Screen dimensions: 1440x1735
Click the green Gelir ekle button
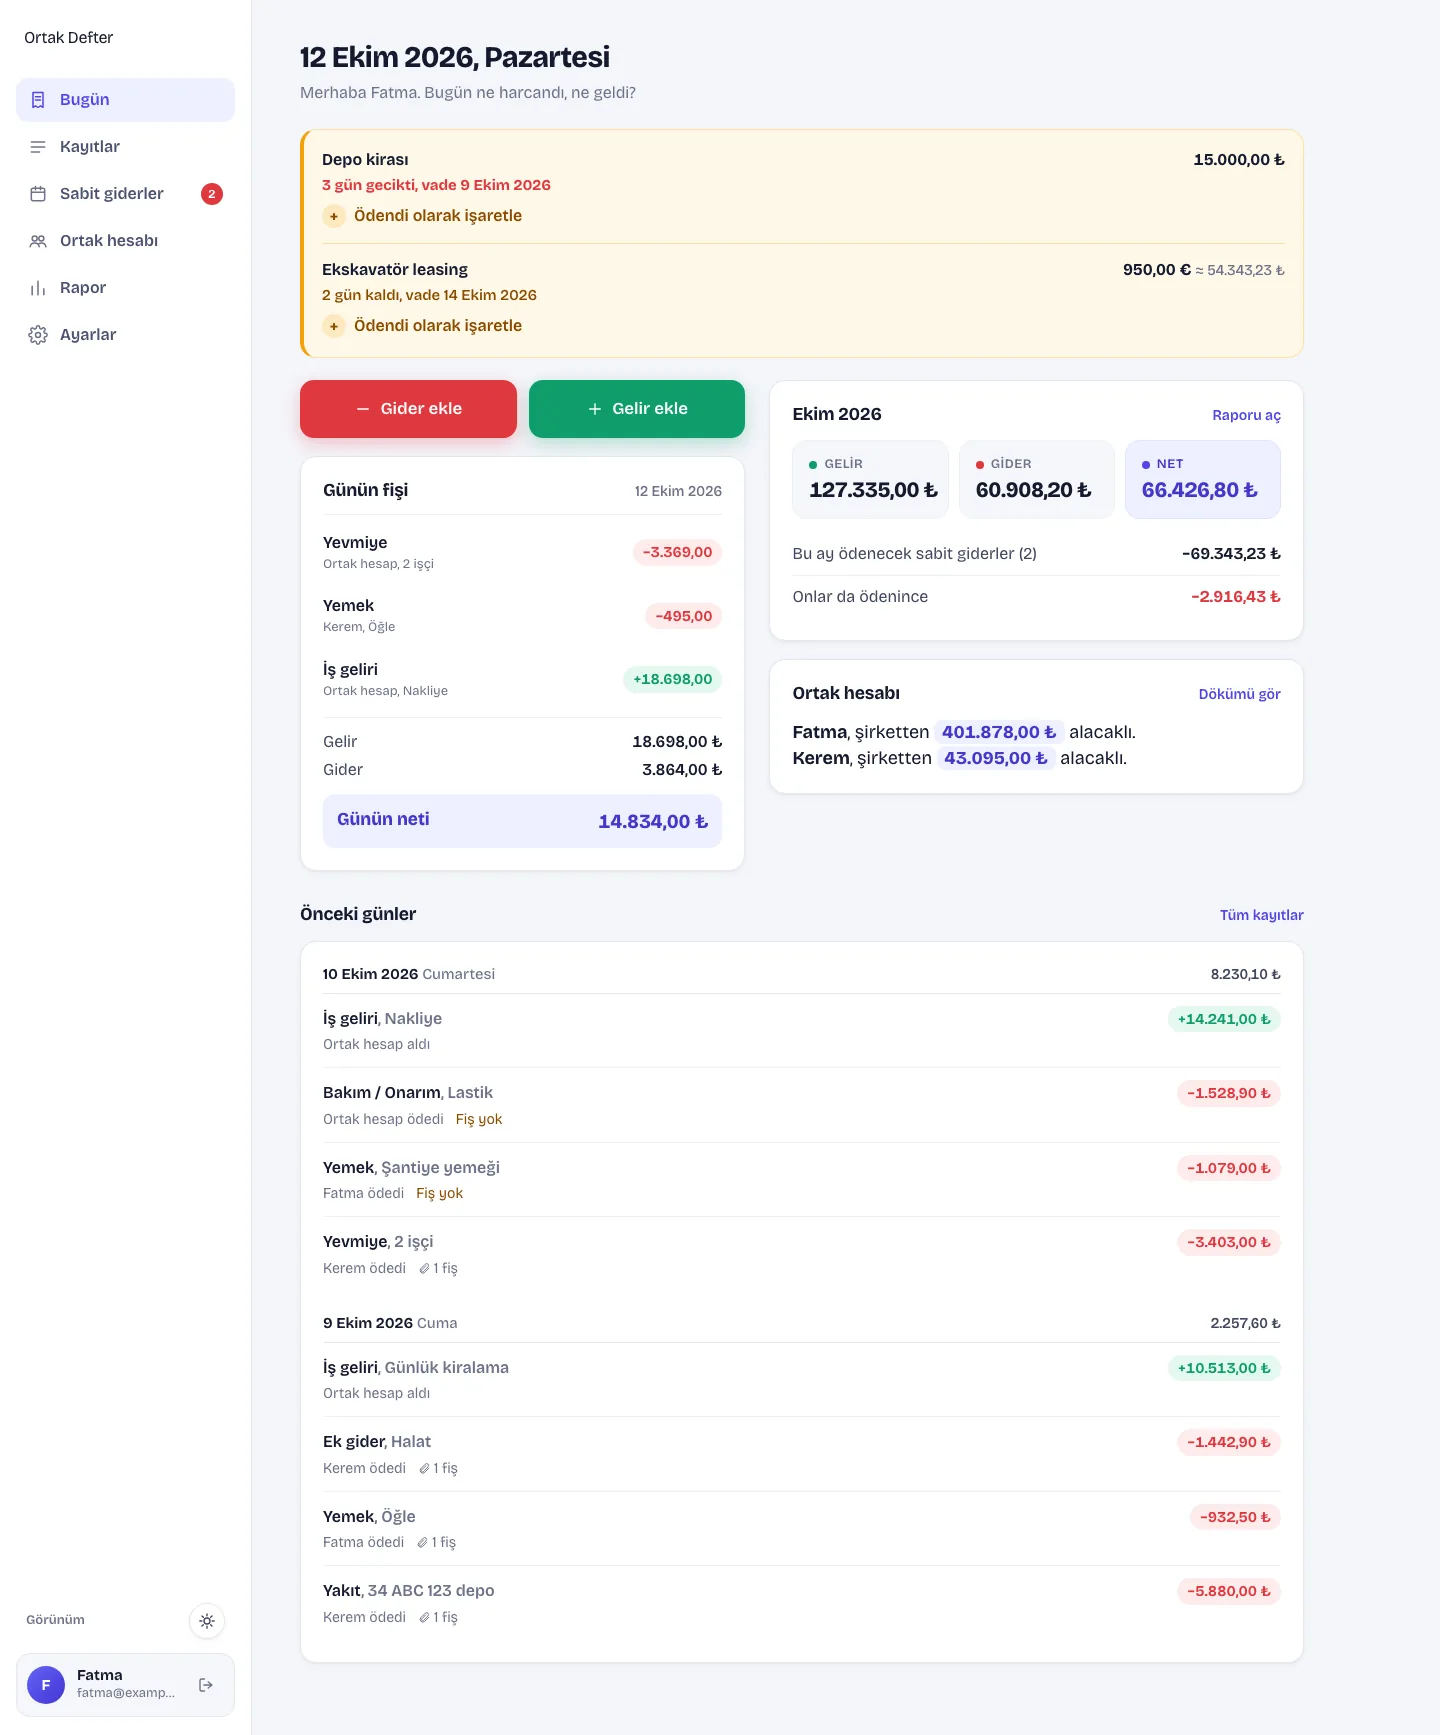tap(637, 409)
